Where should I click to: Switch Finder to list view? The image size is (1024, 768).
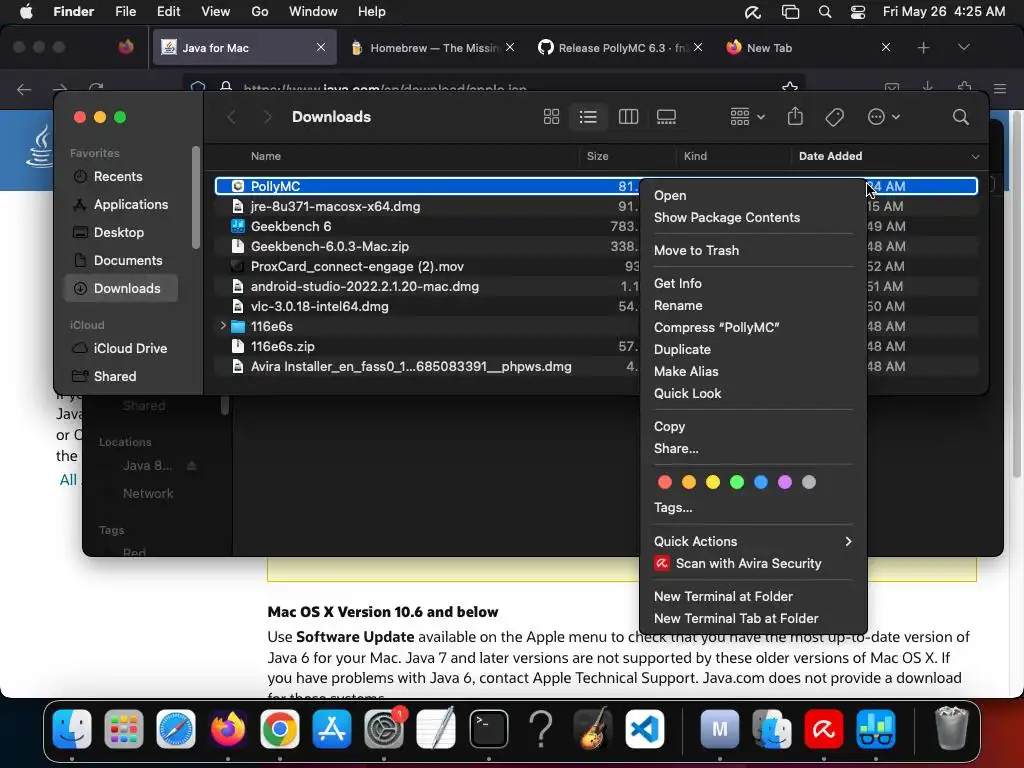click(x=588, y=117)
